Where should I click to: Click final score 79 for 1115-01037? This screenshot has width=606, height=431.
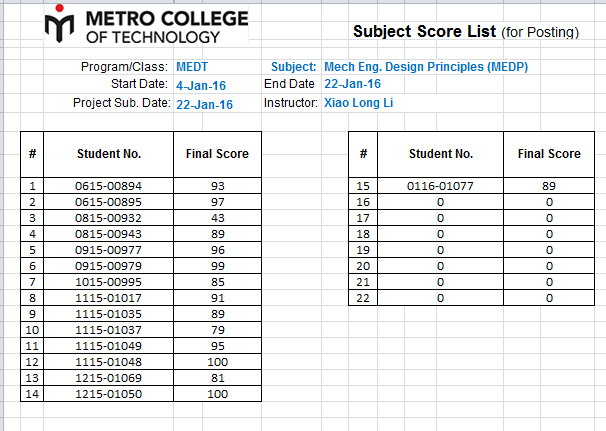(x=217, y=330)
